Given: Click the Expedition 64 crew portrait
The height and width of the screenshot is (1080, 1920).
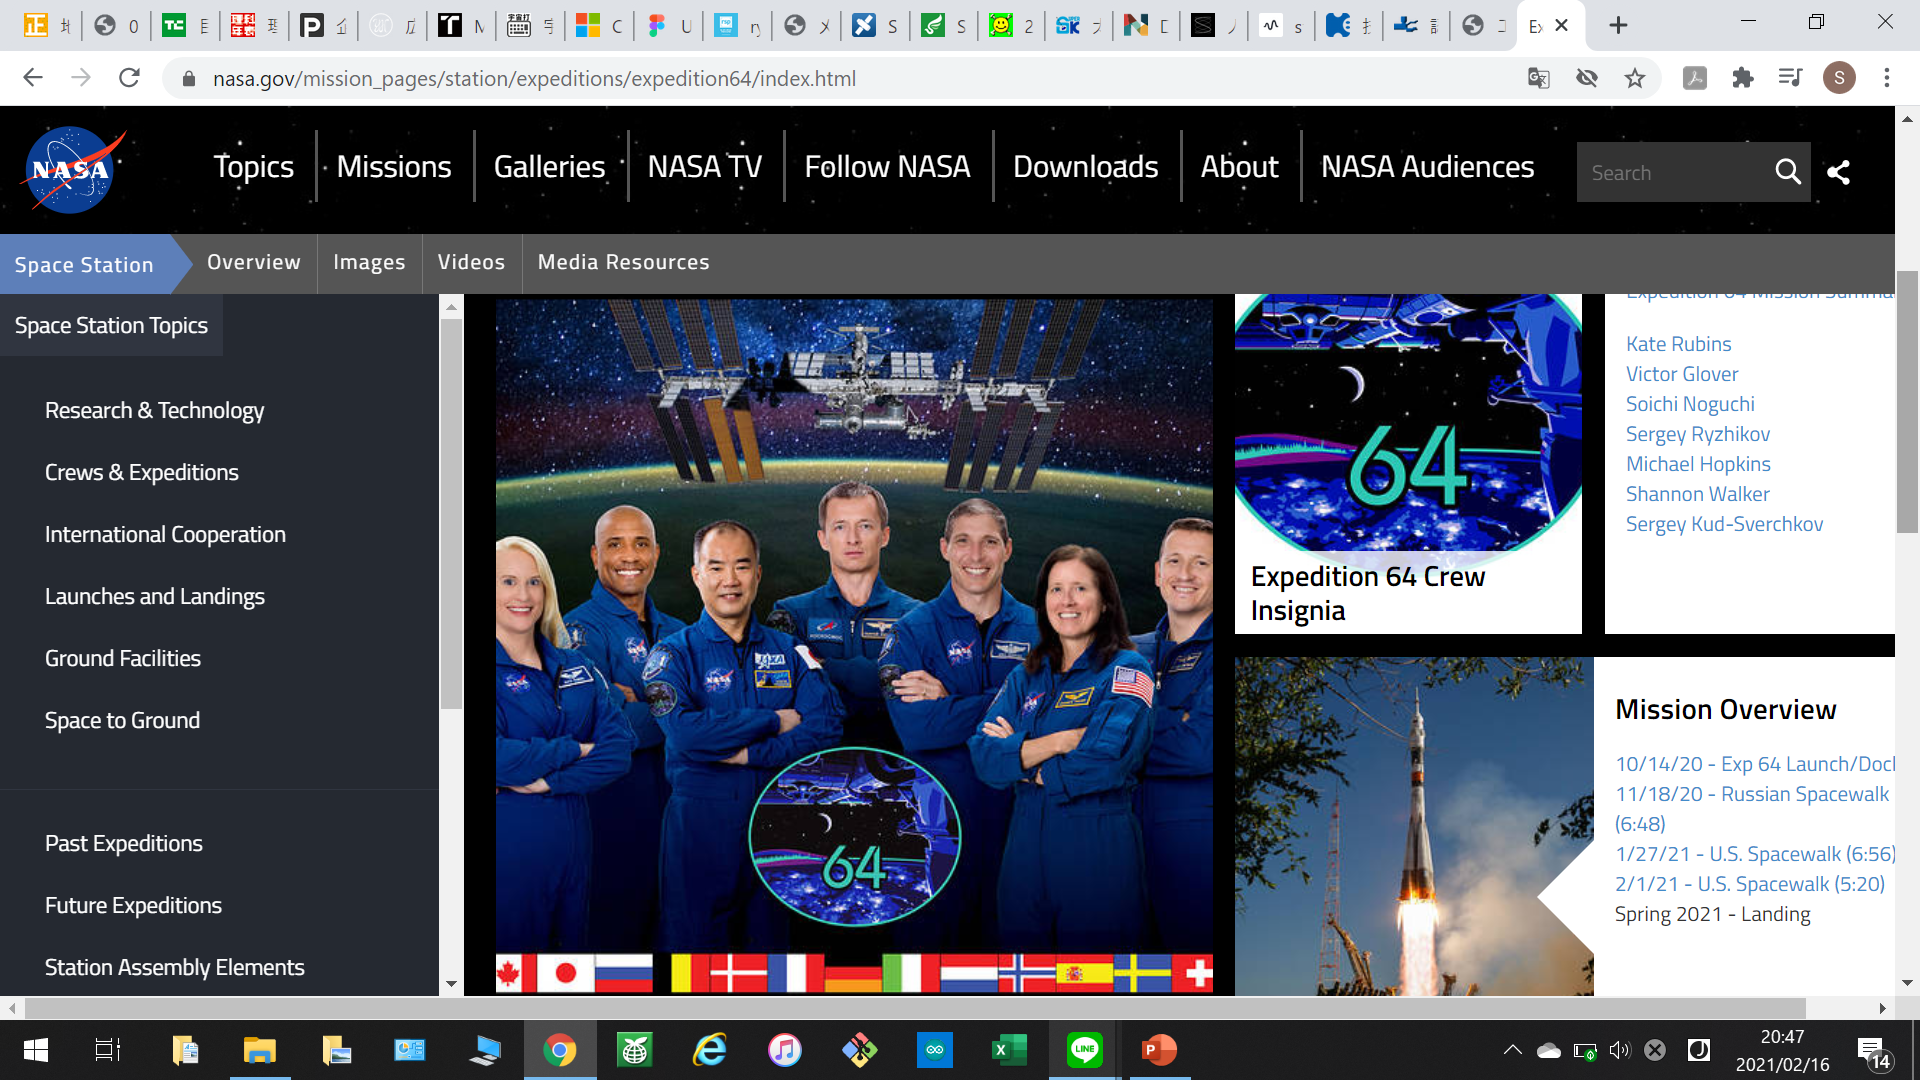Looking at the screenshot, I should (x=854, y=645).
